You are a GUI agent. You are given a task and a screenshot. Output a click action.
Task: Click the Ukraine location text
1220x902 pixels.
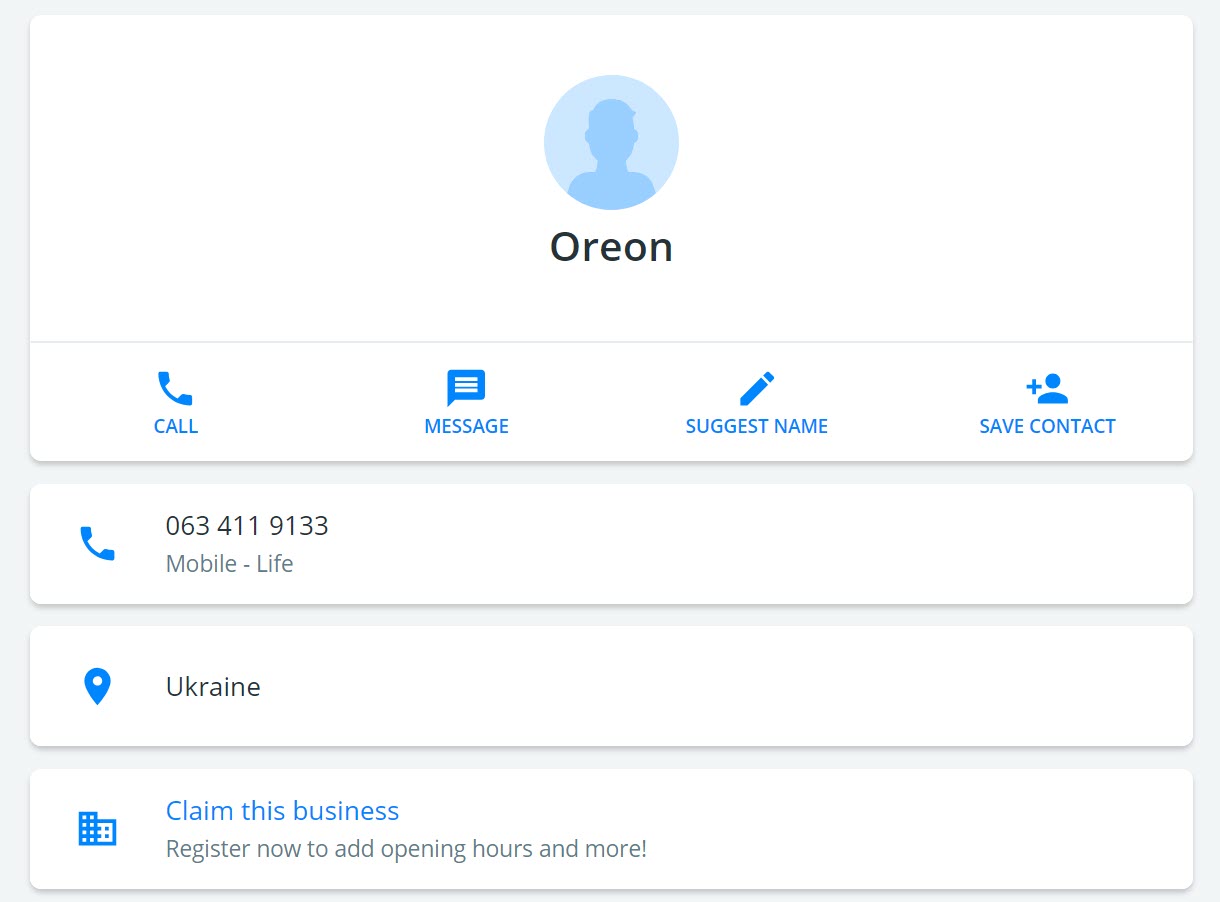(213, 687)
